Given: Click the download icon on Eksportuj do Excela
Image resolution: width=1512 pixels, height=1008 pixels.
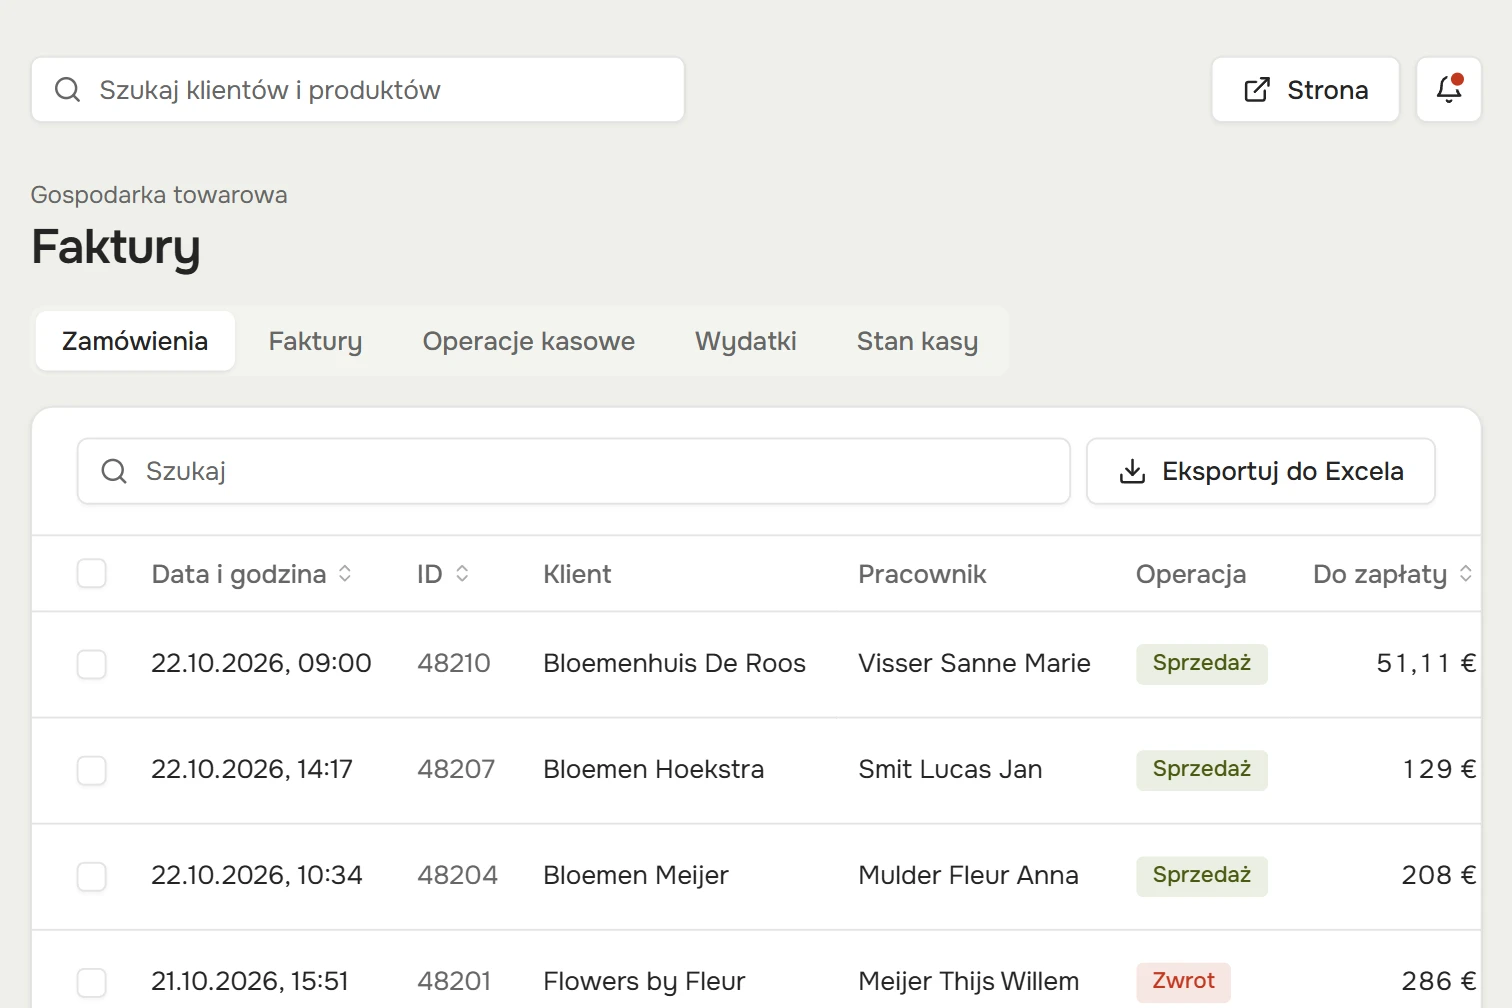Looking at the screenshot, I should 1132,471.
